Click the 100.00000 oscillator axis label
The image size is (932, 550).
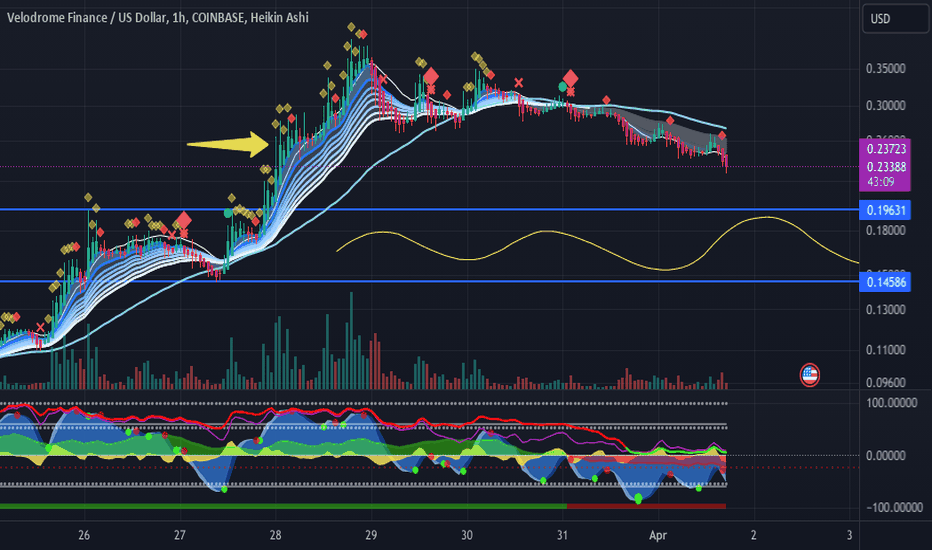[892, 403]
